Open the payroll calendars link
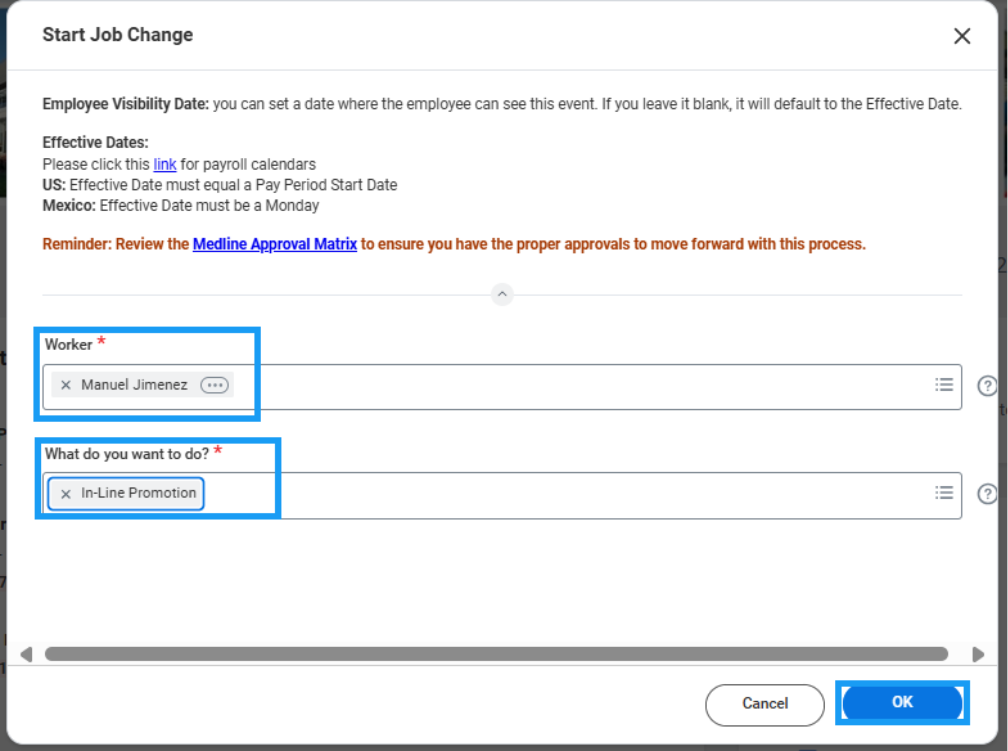Viewport: 1008px width, 751px height. [165, 164]
